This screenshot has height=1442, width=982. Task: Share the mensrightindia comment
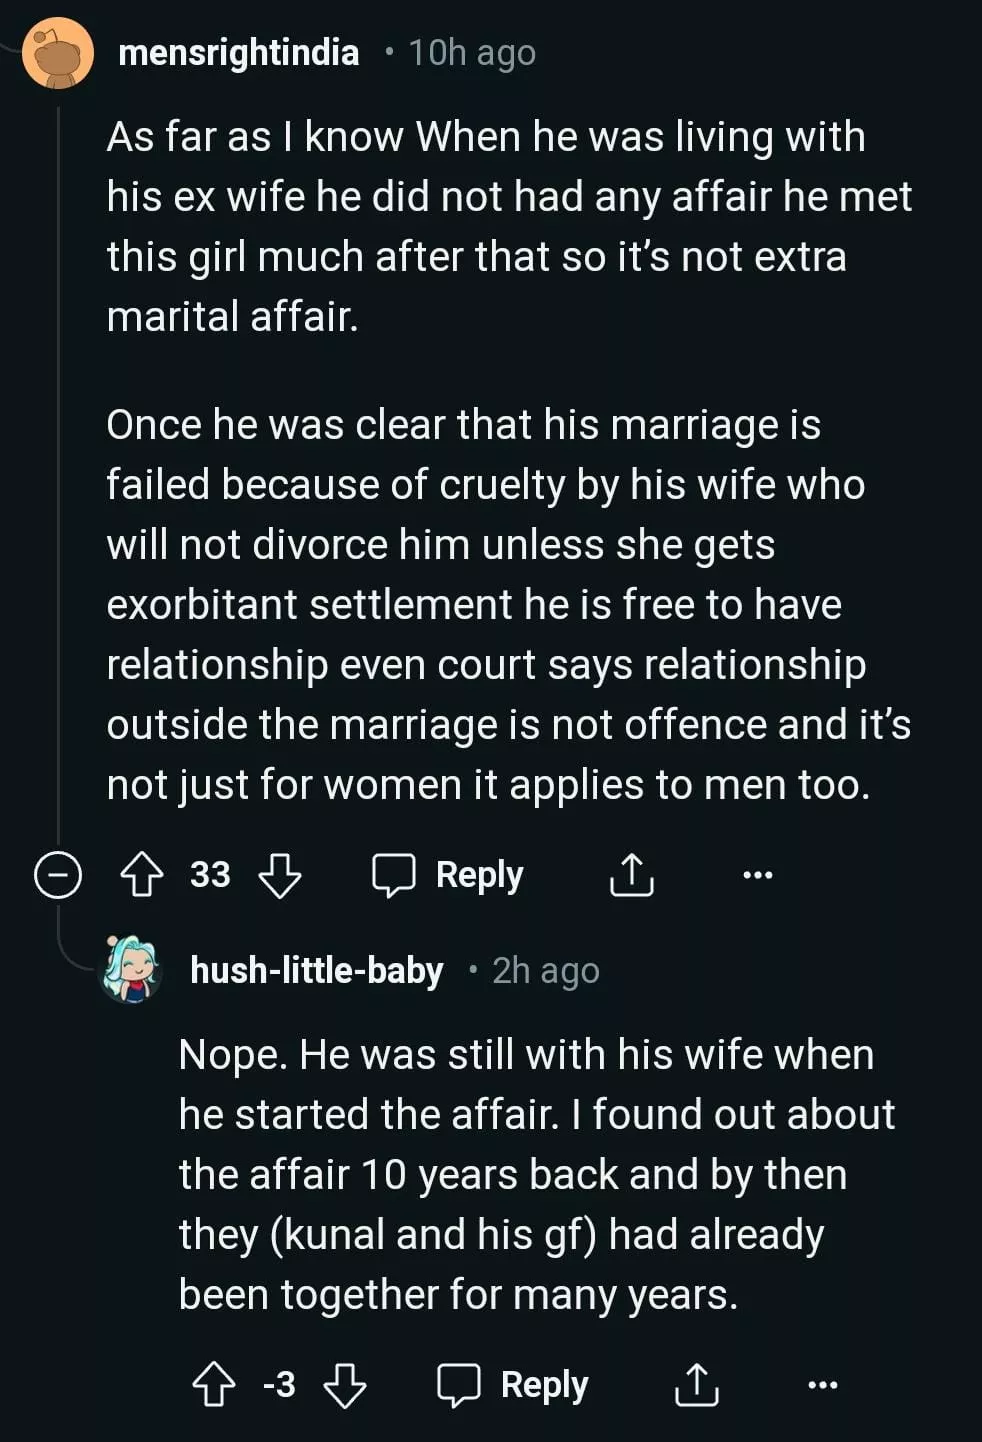[x=632, y=875]
